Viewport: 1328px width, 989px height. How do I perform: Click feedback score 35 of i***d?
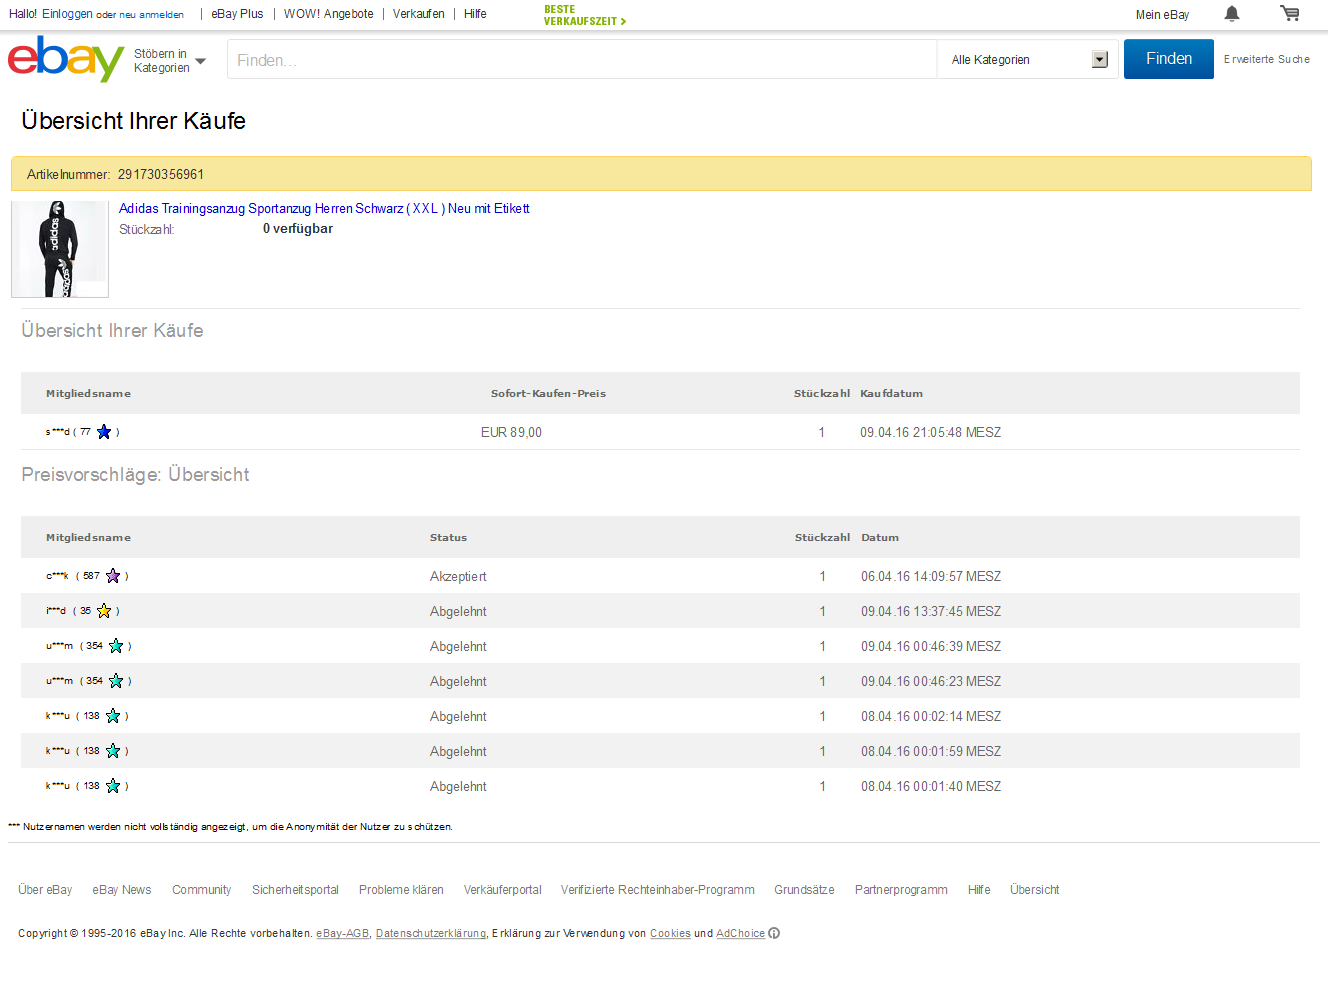click(x=85, y=611)
